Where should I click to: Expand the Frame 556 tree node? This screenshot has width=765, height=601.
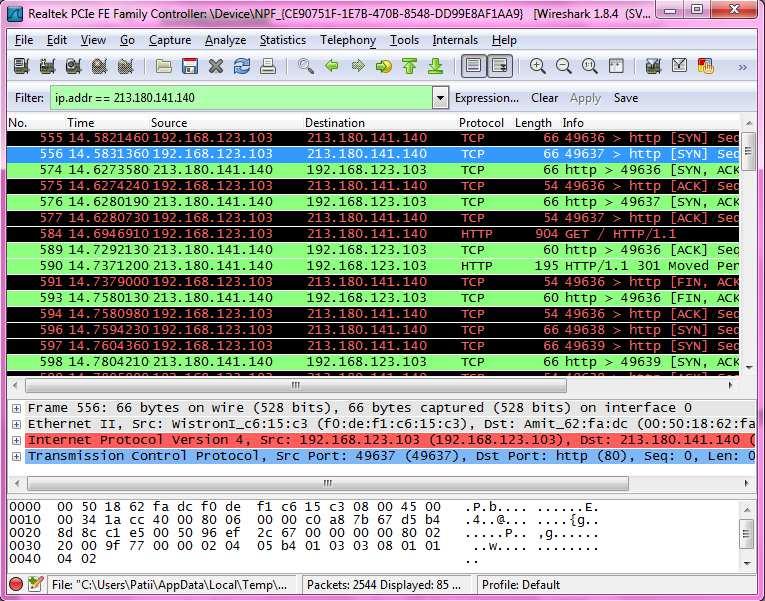16,408
